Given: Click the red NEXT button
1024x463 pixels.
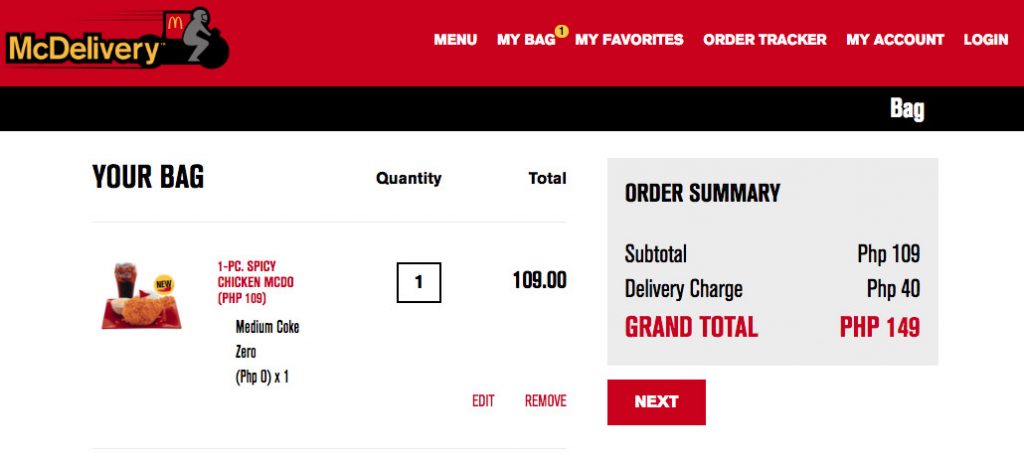Looking at the screenshot, I should coord(656,402).
